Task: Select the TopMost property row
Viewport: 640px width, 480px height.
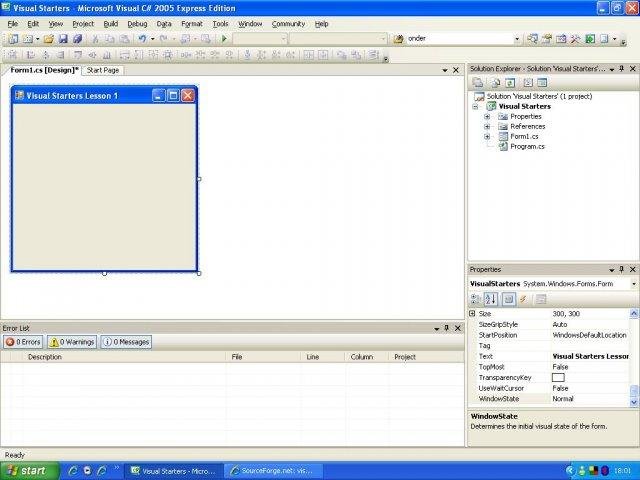Action: 549,367
